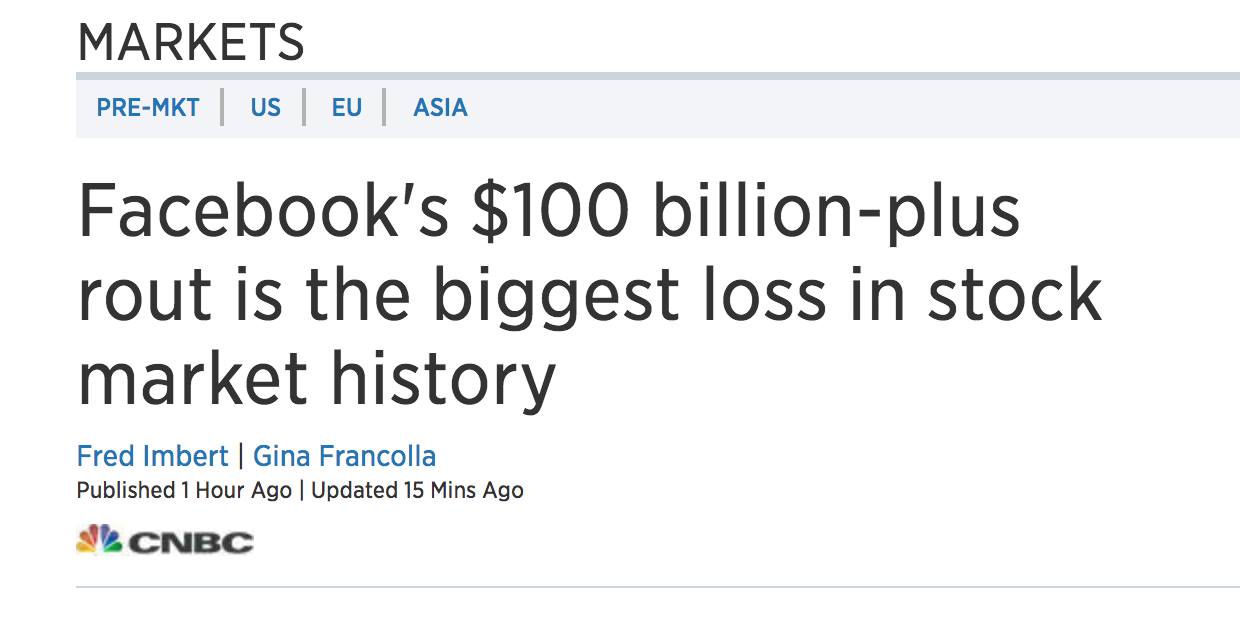Click the Facebook rout article headline
Image resolution: width=1240 pixels, height=626 pixels.
click(x=590, y=297)
